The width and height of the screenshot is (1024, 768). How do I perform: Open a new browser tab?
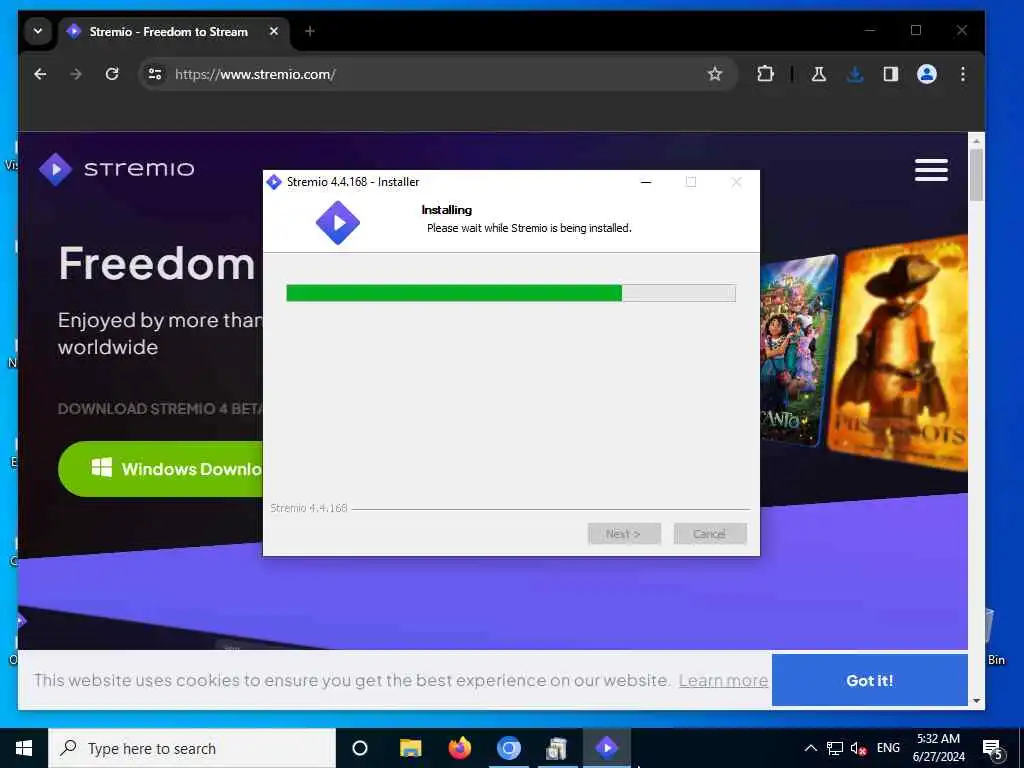coord(310,31)
